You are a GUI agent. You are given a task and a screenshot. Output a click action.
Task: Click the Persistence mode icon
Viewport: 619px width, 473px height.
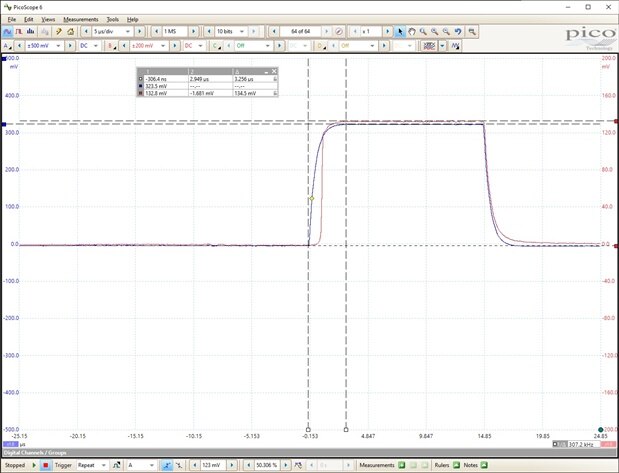[x=21, y=31]
